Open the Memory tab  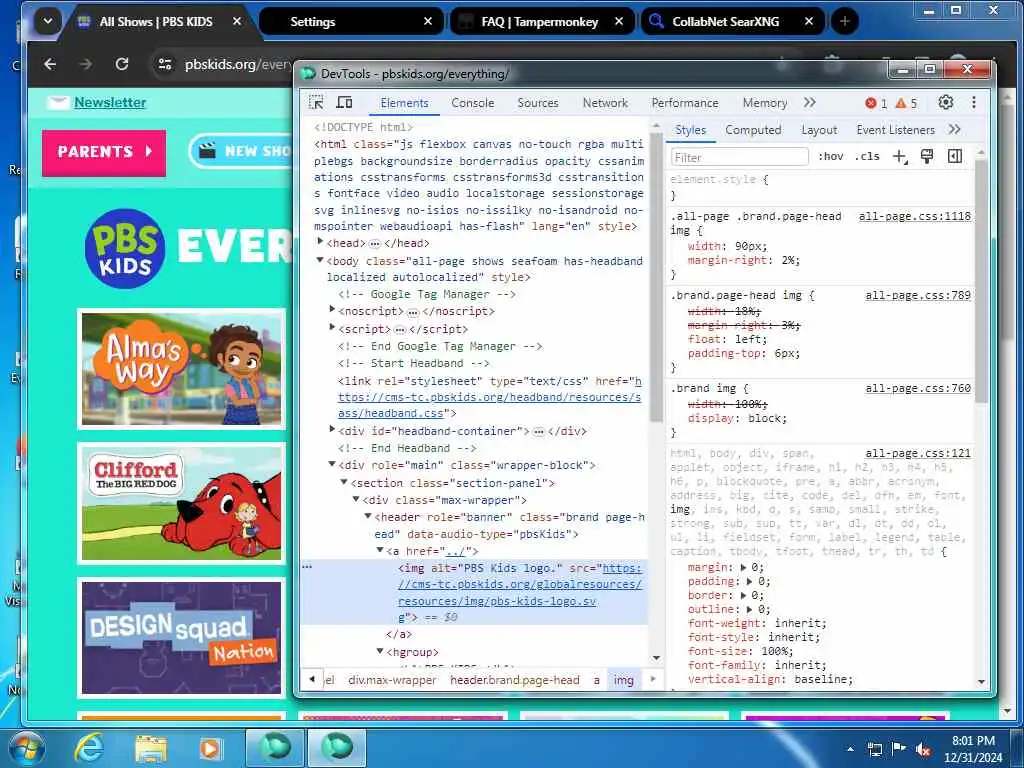tap(764, 103)
